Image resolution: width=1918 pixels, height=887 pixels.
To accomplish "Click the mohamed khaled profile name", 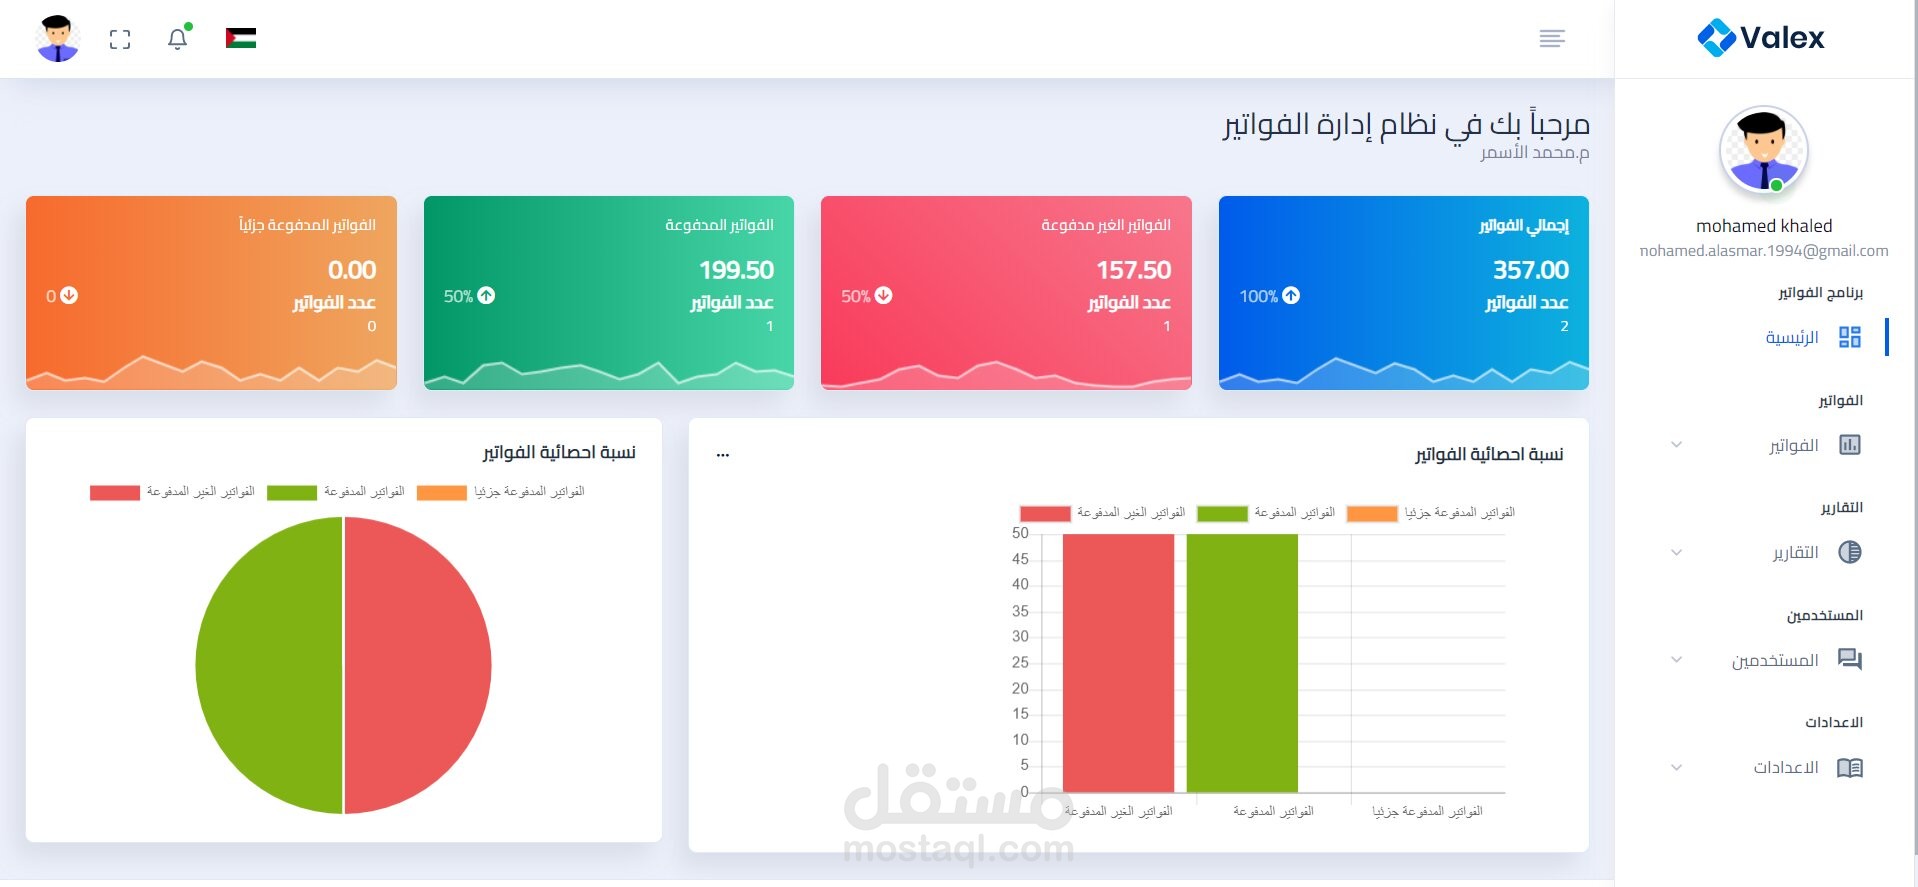I will pos(1764,226).
